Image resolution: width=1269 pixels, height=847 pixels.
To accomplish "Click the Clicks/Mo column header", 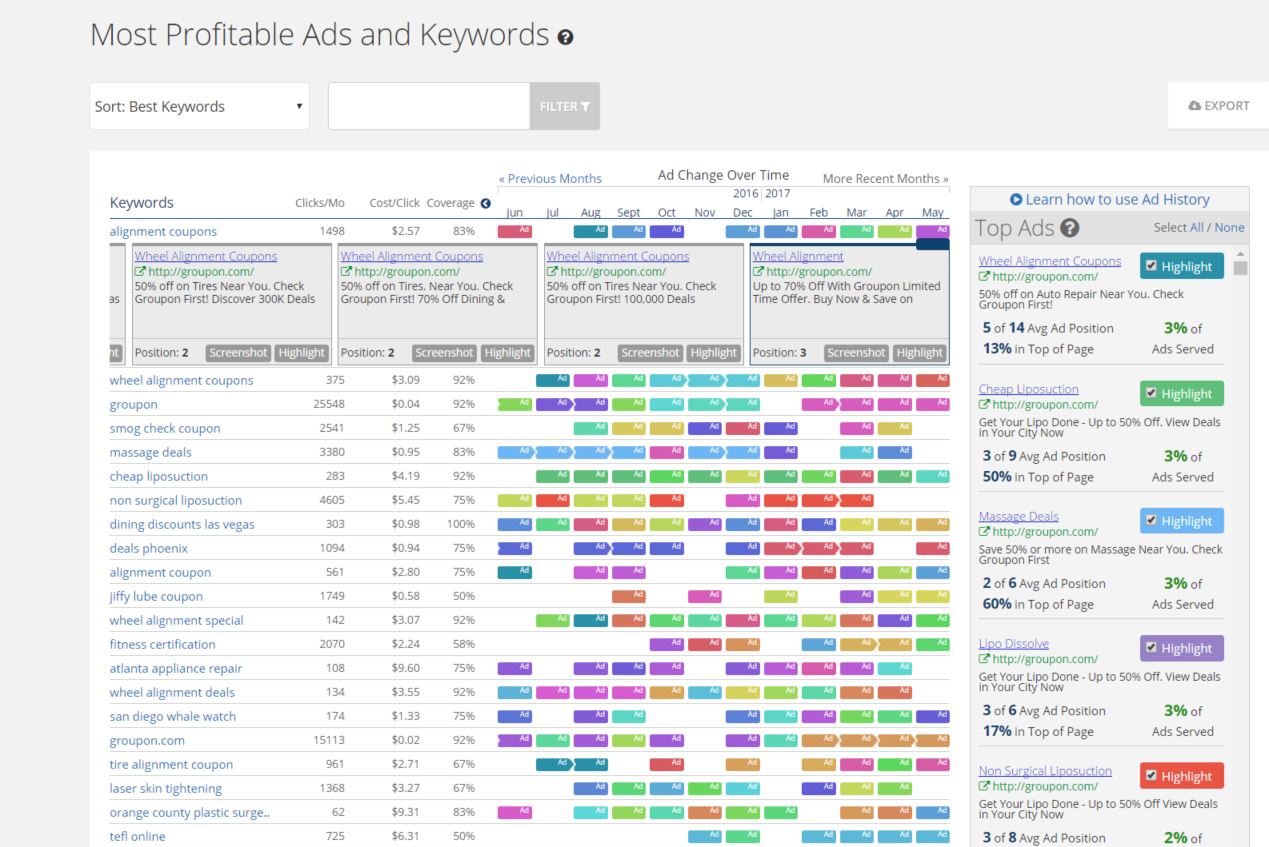I will coord(320,202).
